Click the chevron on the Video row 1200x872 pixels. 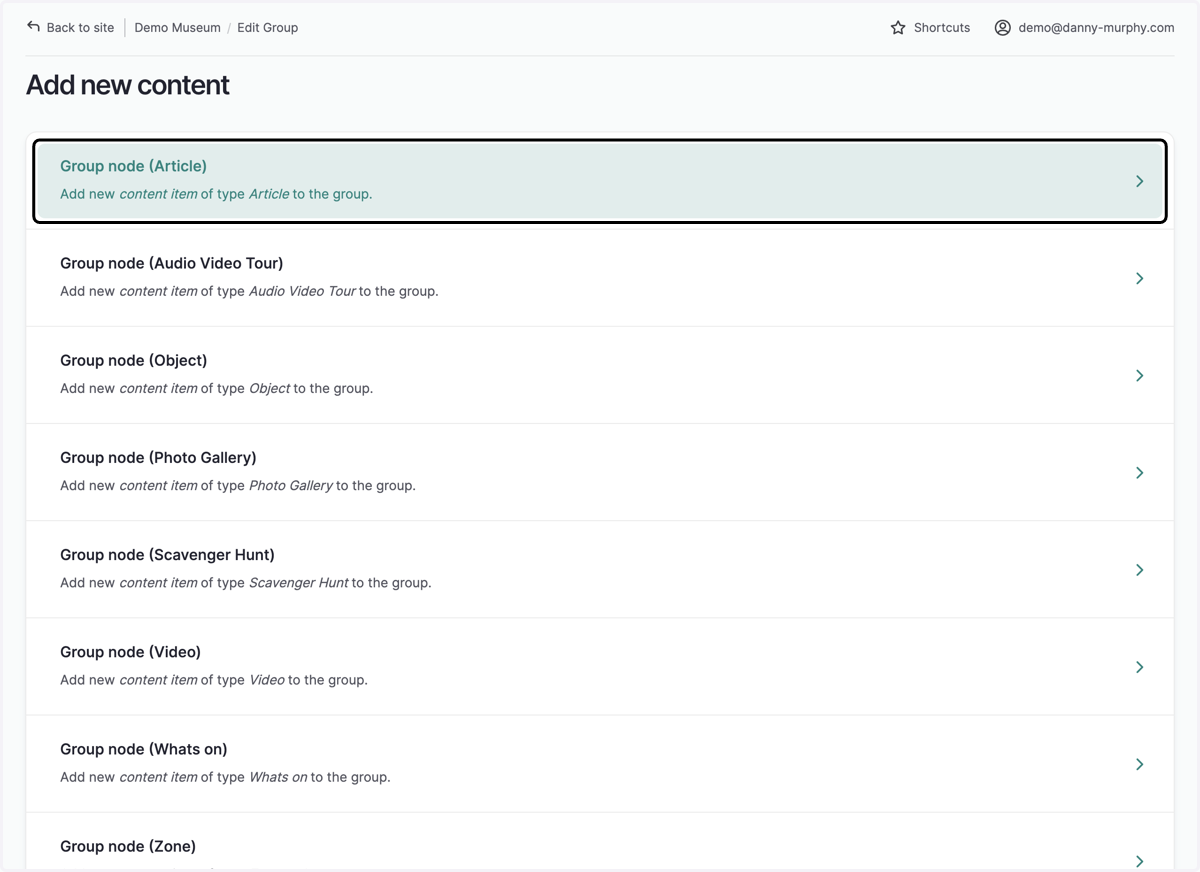(x=1139, y=666)
